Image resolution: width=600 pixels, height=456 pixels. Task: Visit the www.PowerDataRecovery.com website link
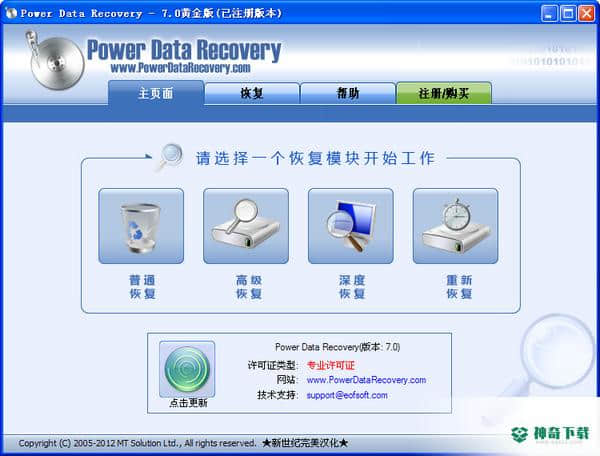click(x=366, y=380)
